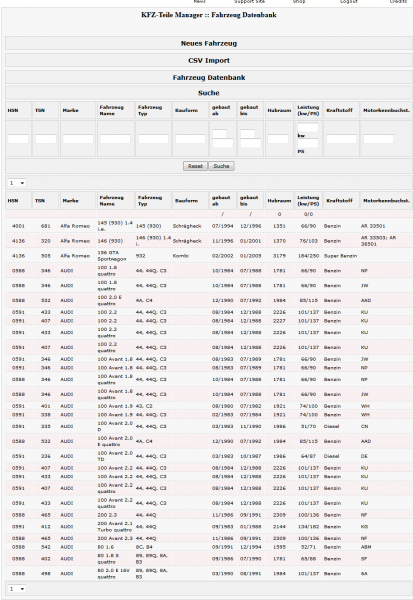Select the '145 (930) 1.4 i.e.' vehicle name

click(x=115, y=226)
